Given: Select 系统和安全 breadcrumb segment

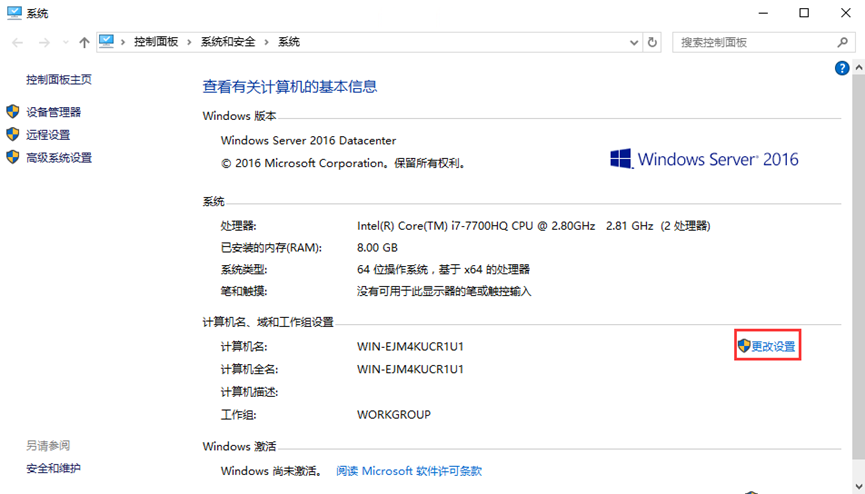Looking at the screenshot, I should pos(228,42).
